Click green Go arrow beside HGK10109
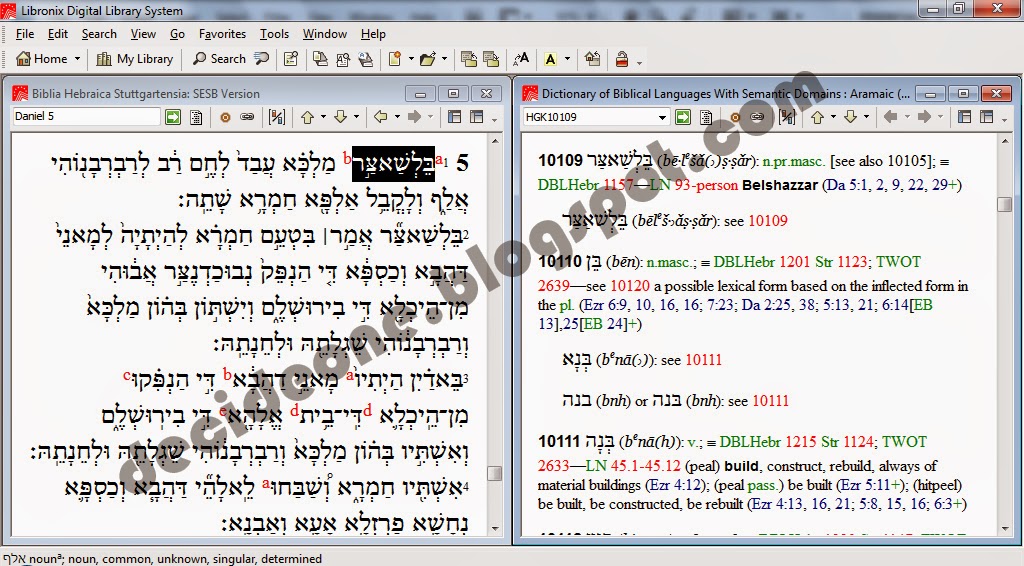The image size is (1024, 566). [682, 117]
